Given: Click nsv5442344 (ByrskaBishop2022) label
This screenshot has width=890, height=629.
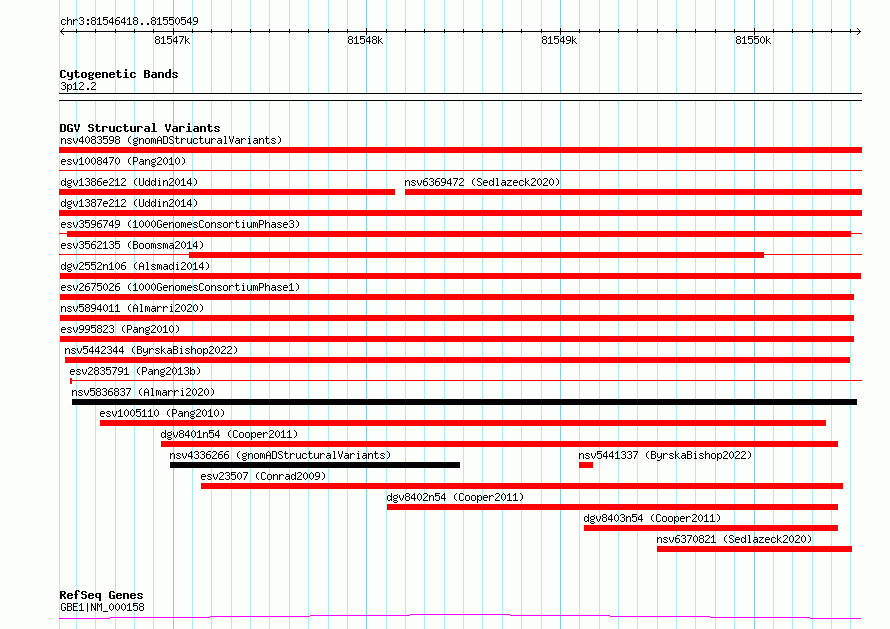Looking at the screenshot, I should (x=151, y=350).
